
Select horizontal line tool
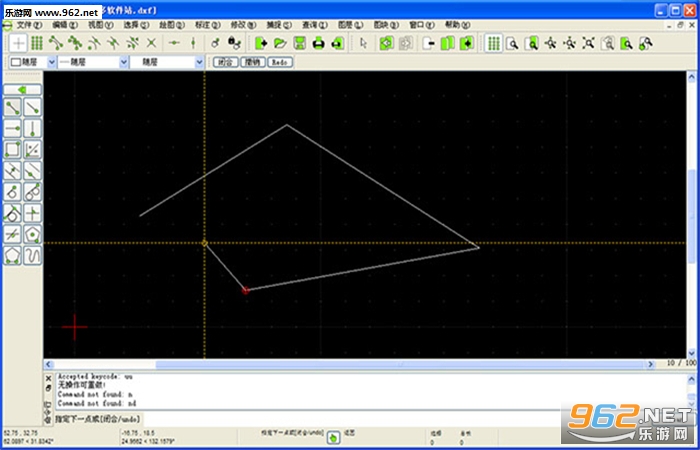13,128
